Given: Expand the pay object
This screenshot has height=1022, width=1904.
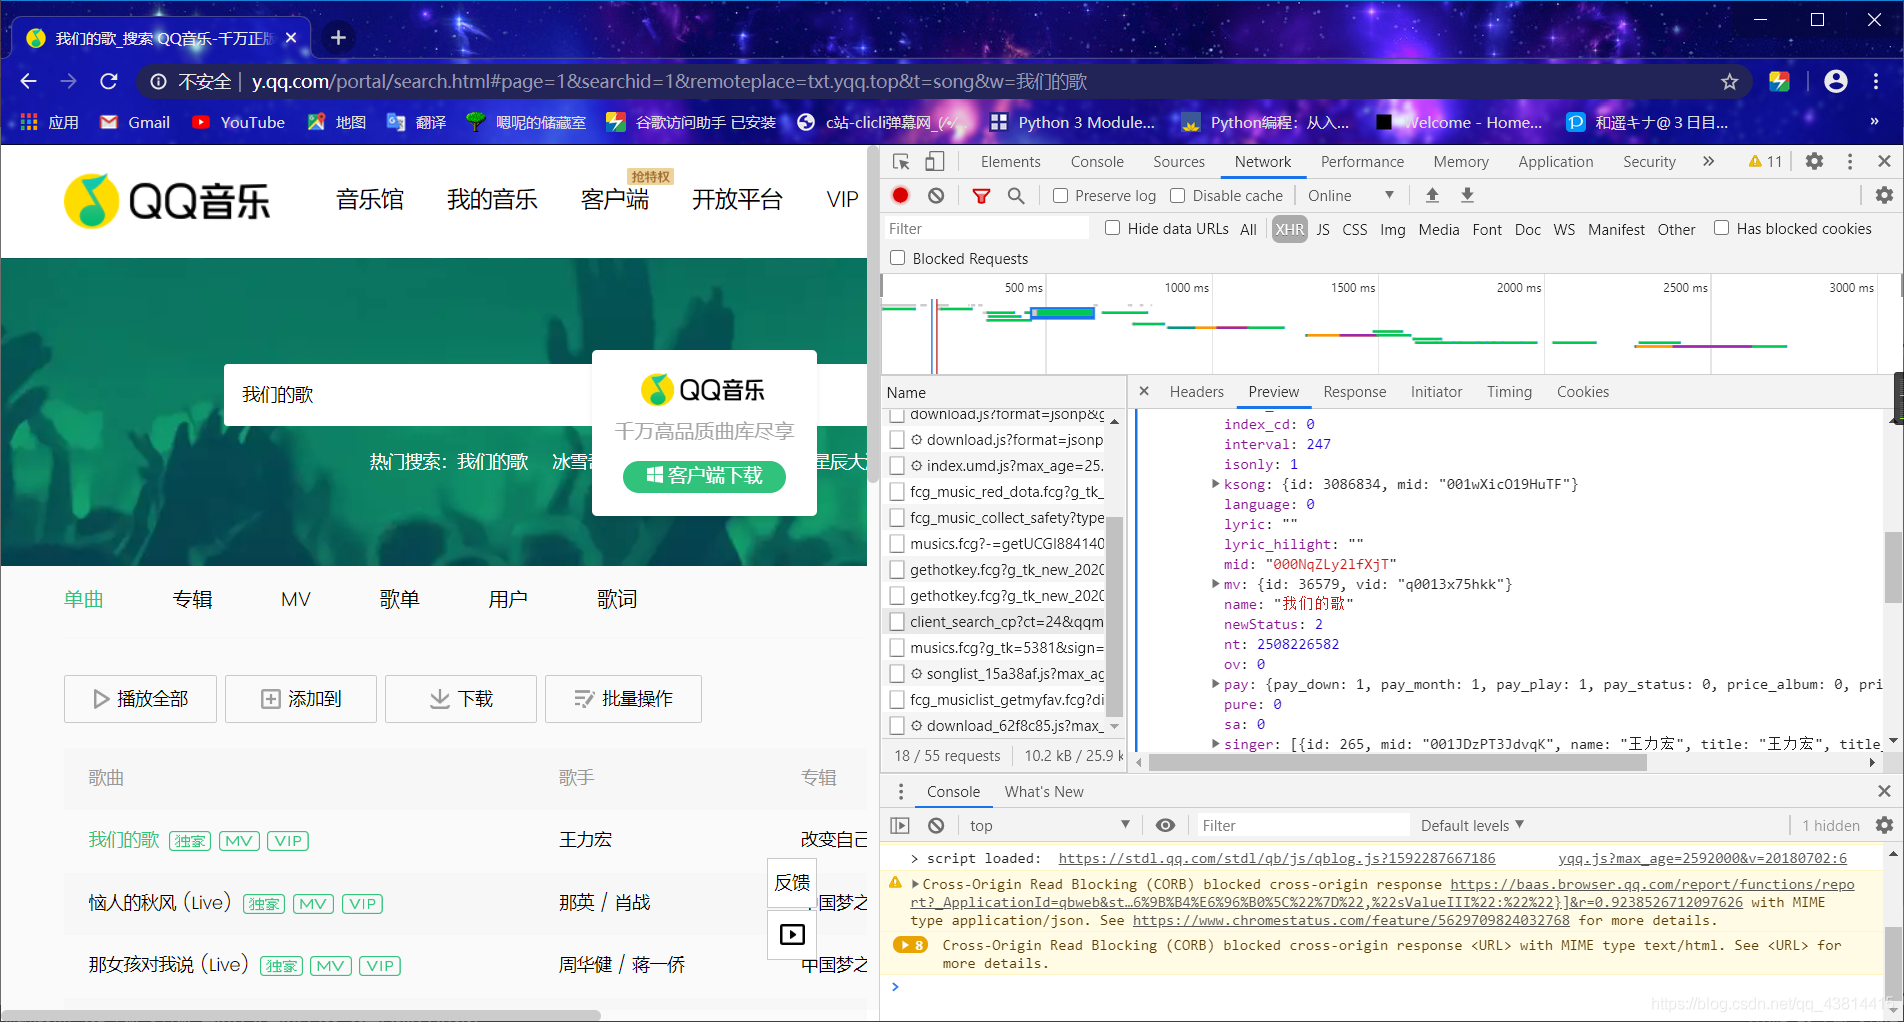Looking at the screenshot, I should (1215, 684).
